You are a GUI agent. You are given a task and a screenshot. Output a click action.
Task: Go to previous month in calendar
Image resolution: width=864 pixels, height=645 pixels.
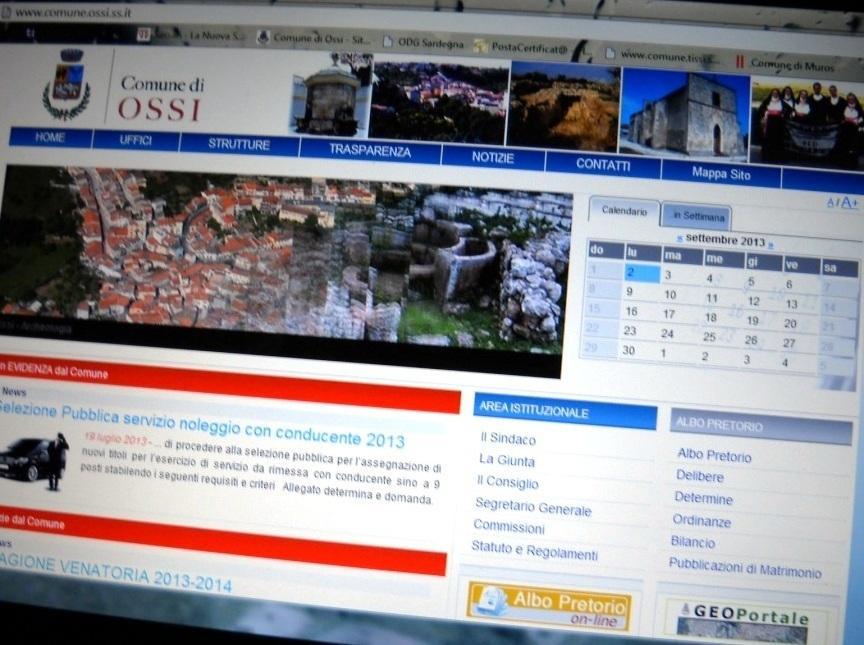(679, 239)
